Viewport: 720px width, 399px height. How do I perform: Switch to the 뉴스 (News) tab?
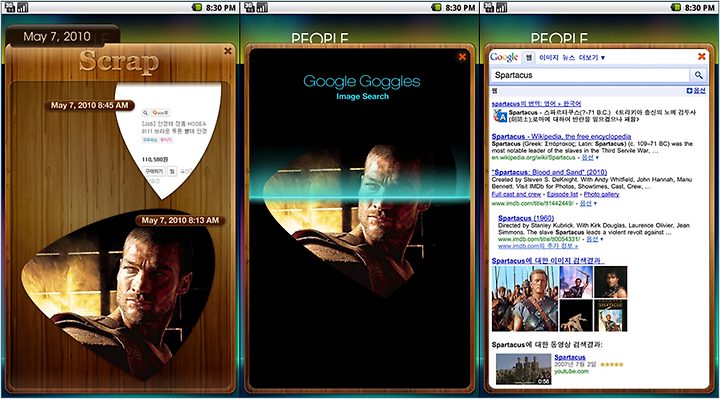(x=568, y=57)
